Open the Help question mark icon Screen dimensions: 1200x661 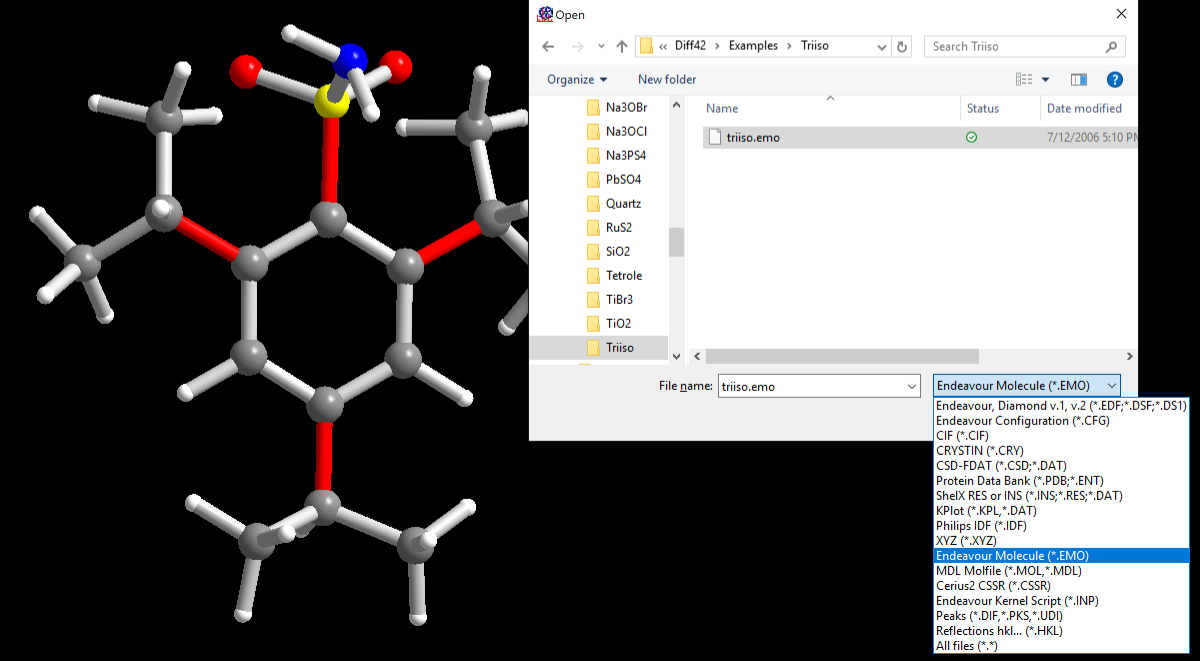[x=1115, y=80]
